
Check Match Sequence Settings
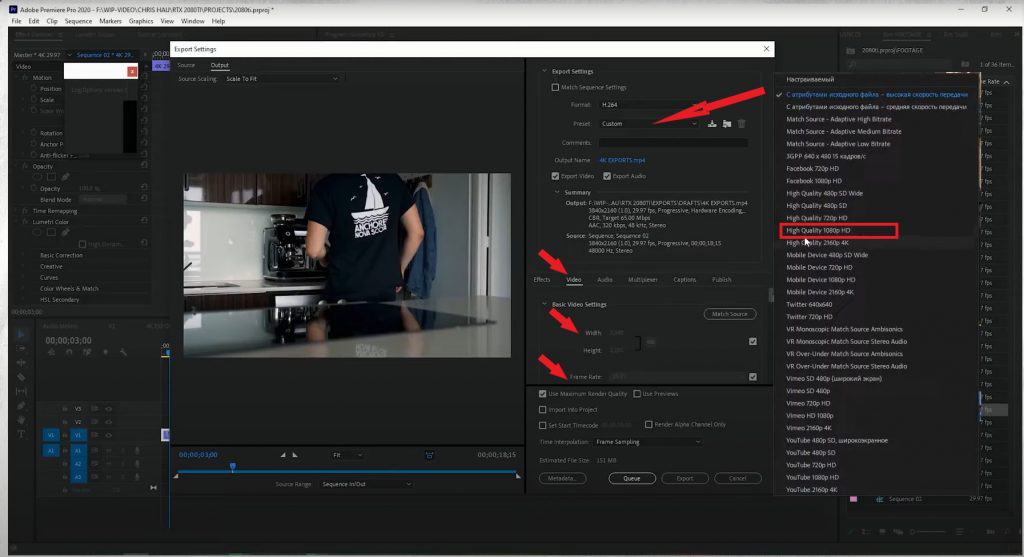555,88
